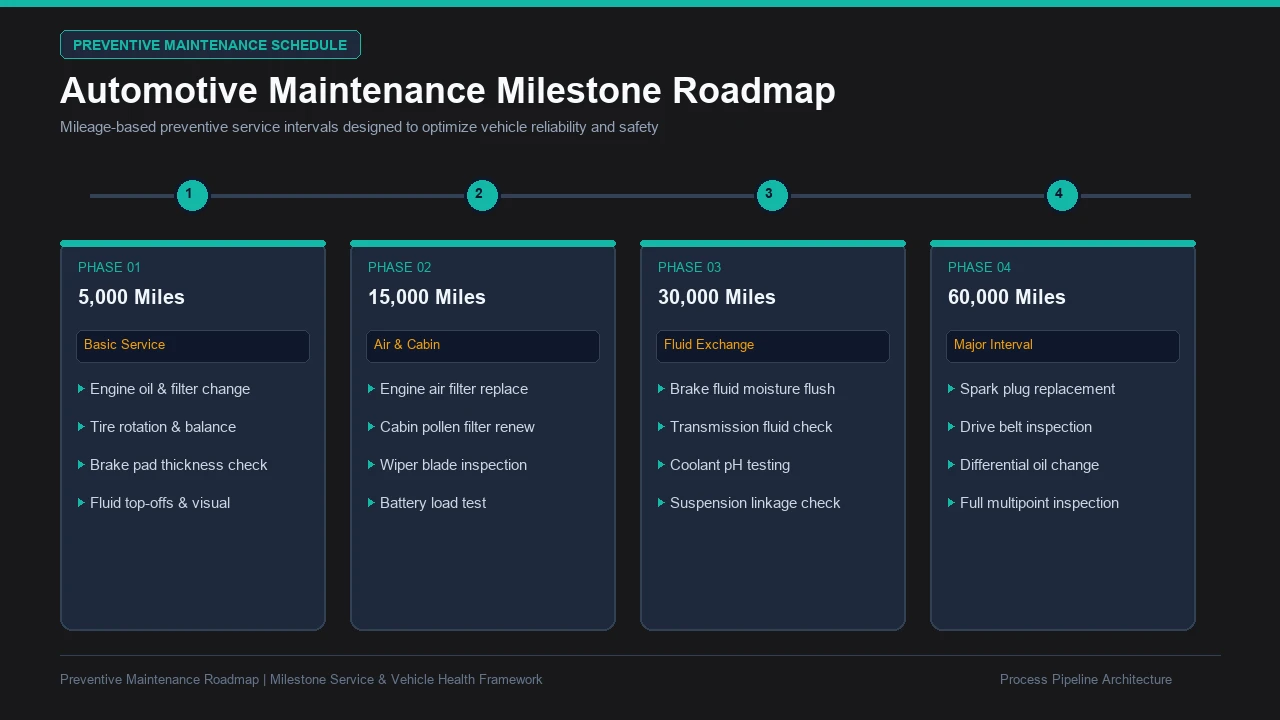Select timeline milestone circle number 3

772,195
